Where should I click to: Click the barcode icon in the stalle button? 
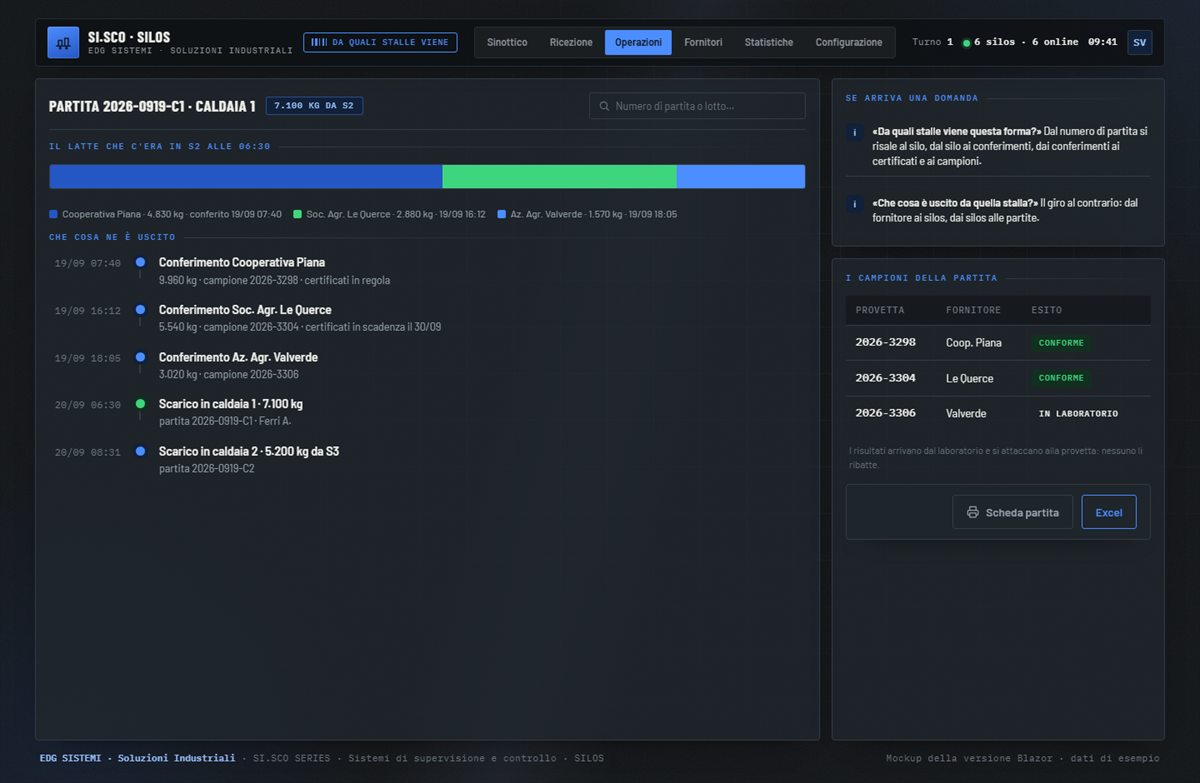pos(319,42)
